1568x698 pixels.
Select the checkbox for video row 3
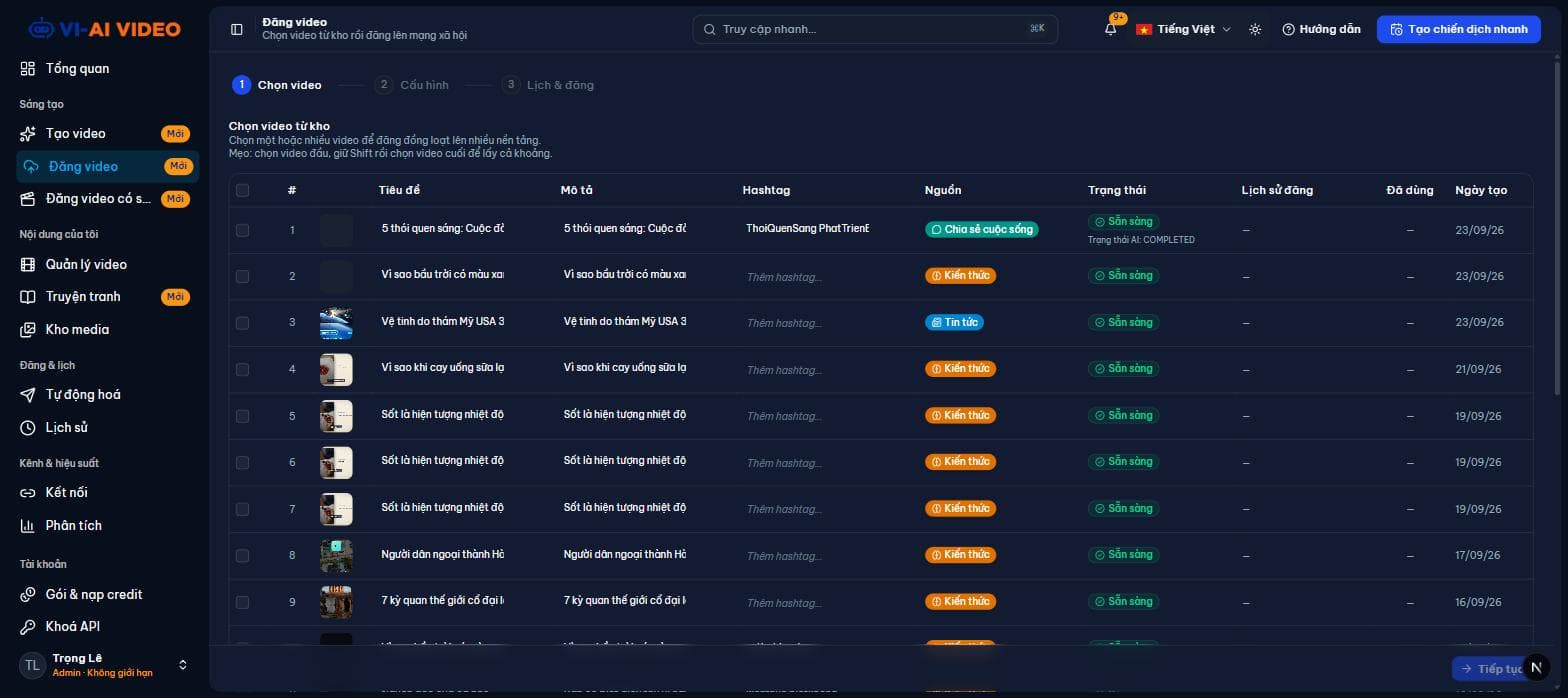242,322
